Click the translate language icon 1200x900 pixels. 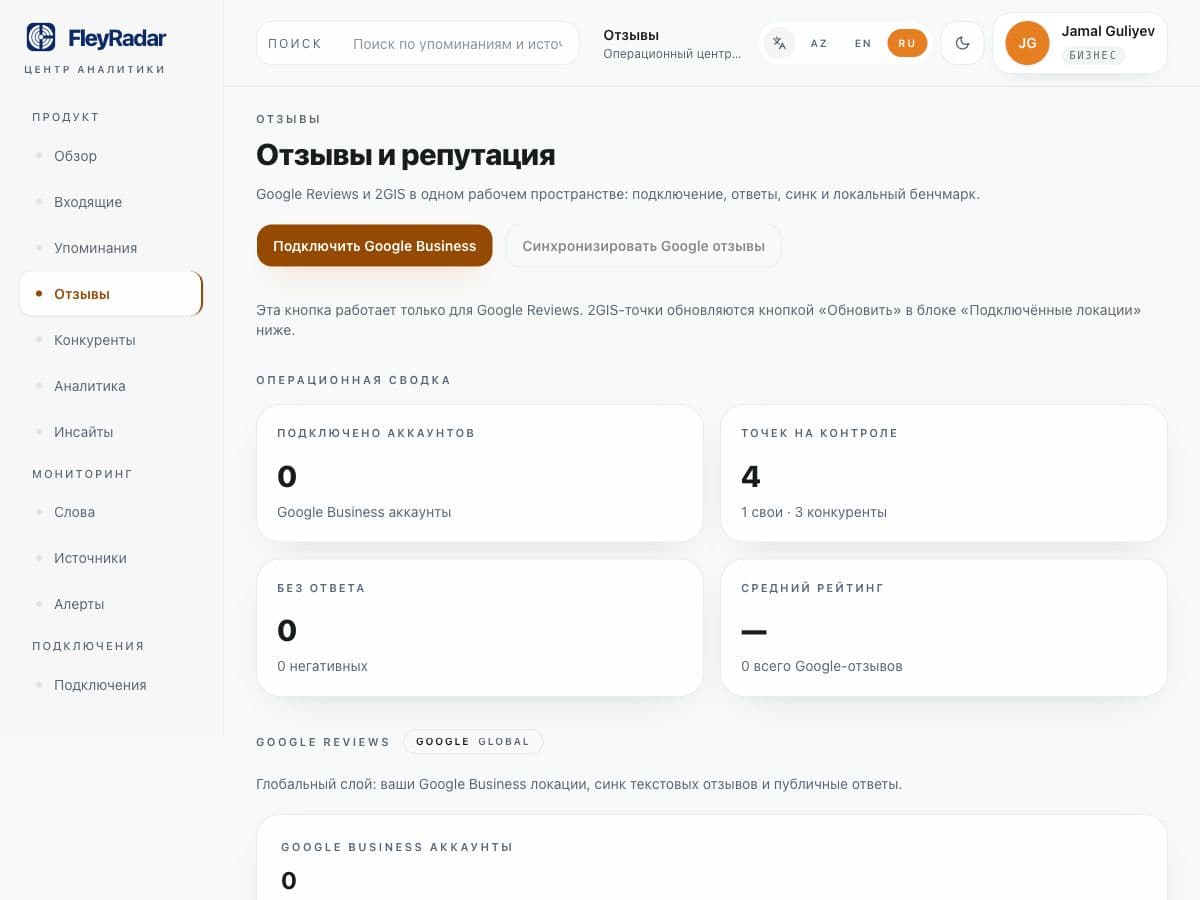click(x=780, y=43)
